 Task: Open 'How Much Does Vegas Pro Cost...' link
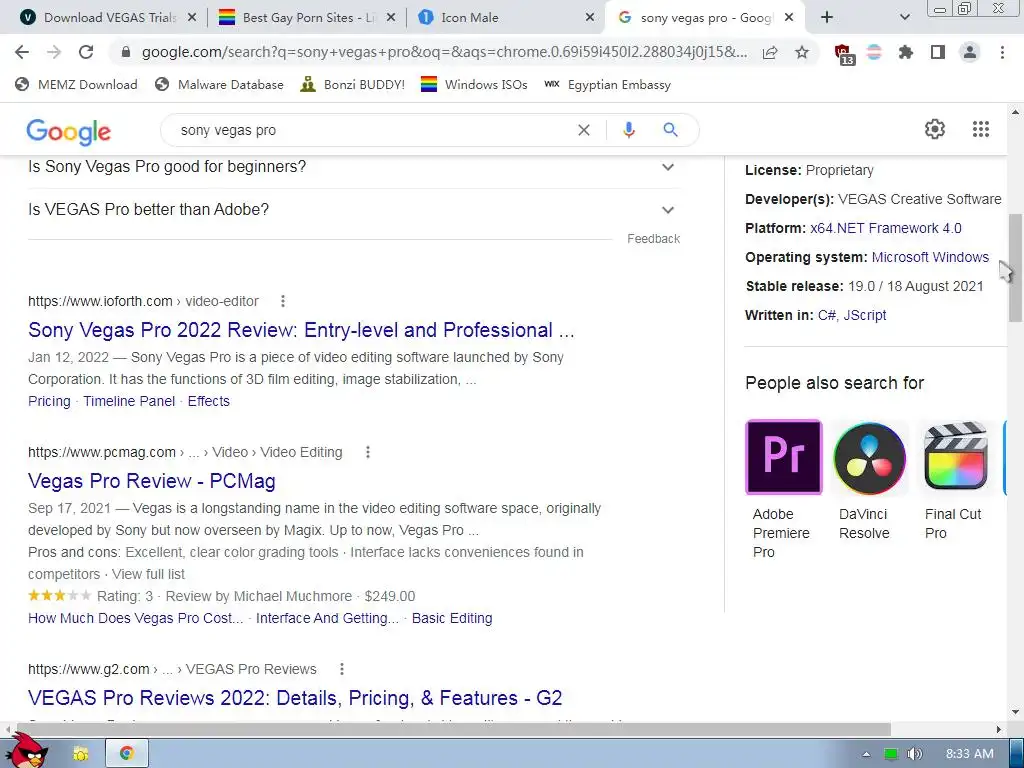pos(135,618)
